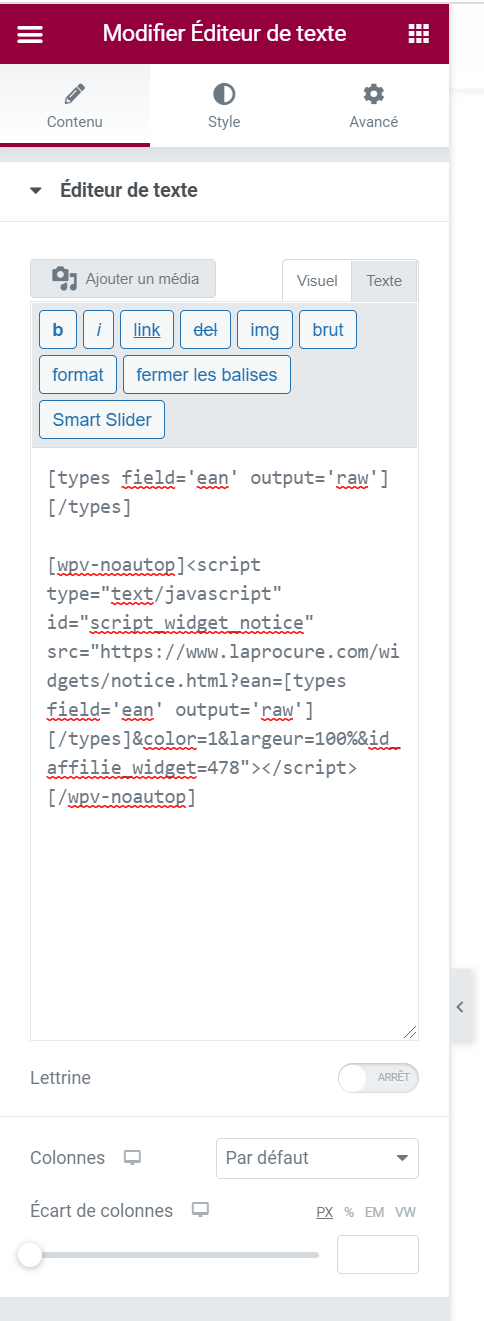Click the monitor icon beside Écart de colonnes
Image resolution: width=484 pixels, height=1321 pixels.
tap(200, 1211)
